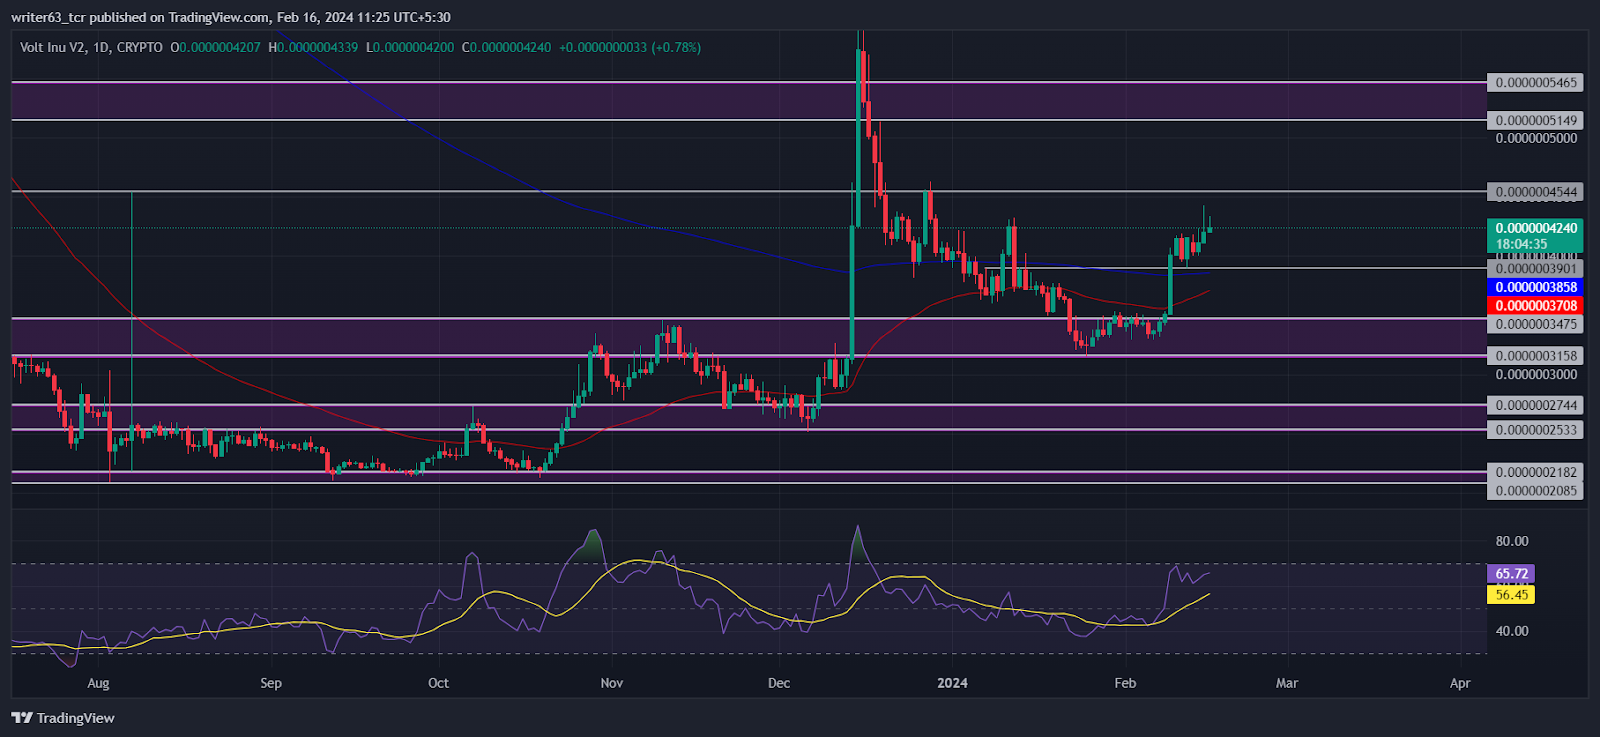Image resolution: width=1600 pixels, height=737 pixels.
Task: Click the RSI average label 56.45
Action: coord(1511,595)
